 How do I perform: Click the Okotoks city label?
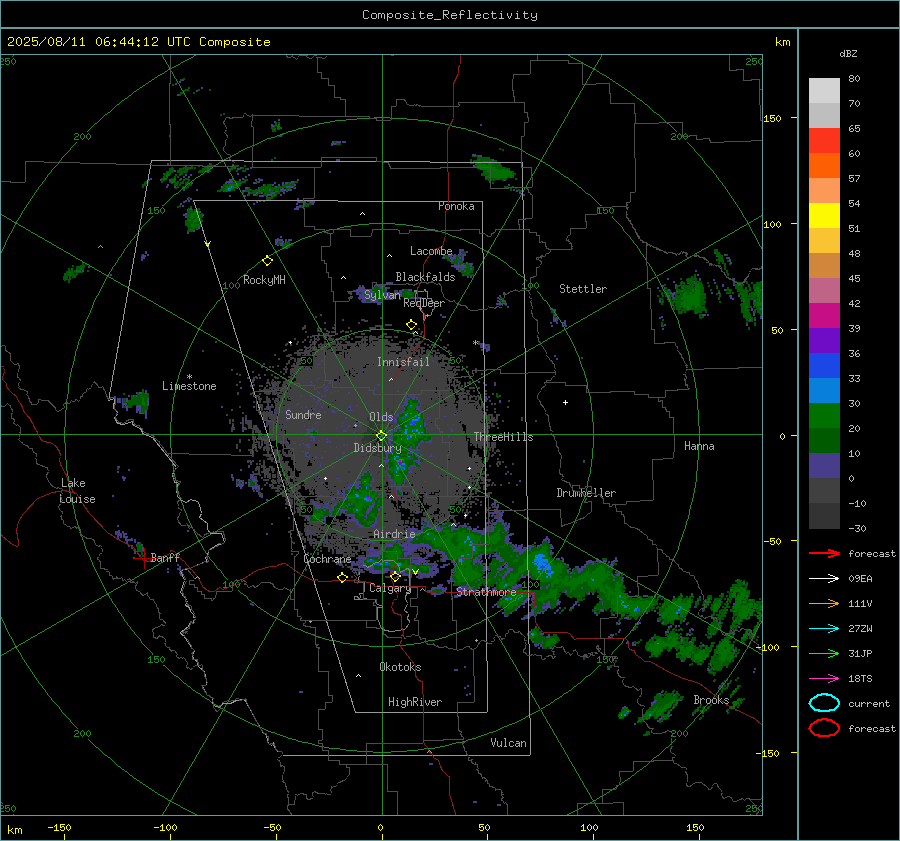tap(400, 667)
